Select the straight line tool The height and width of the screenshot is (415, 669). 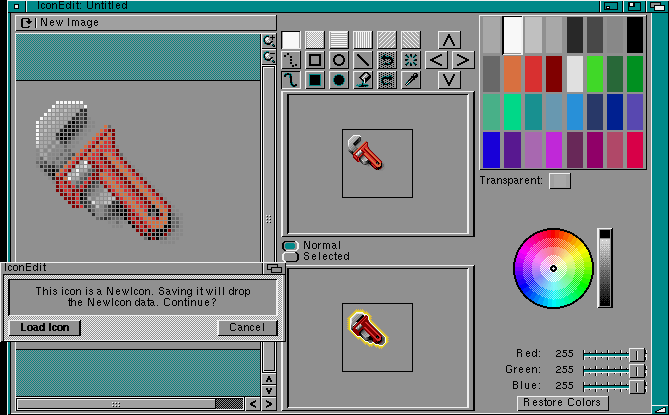(x=363, y=60)
